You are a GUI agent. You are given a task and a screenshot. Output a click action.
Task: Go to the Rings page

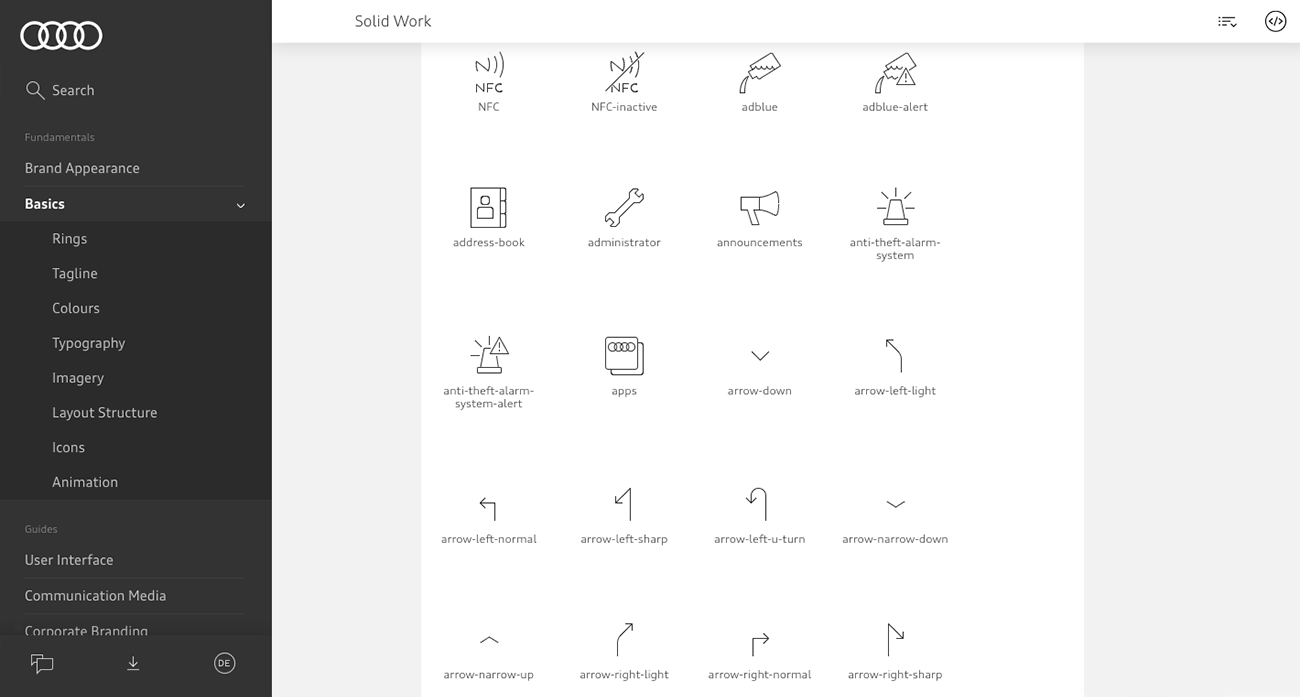pyautogui.click(x=70, y=239)
